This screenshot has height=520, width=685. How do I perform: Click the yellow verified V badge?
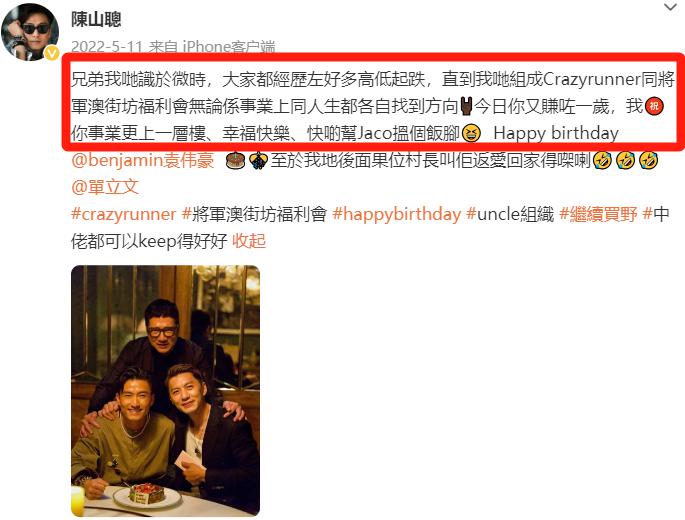[x=52, y=53]
